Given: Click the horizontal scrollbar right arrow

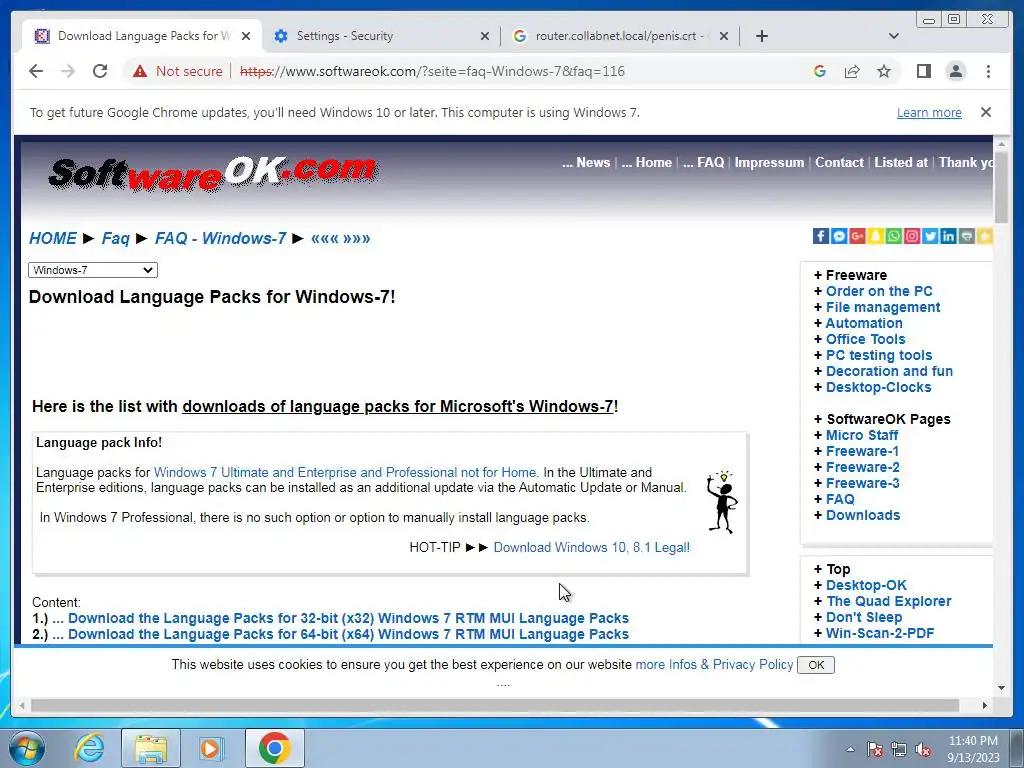Looking at the screenshot, I should (x=985, y=705).
